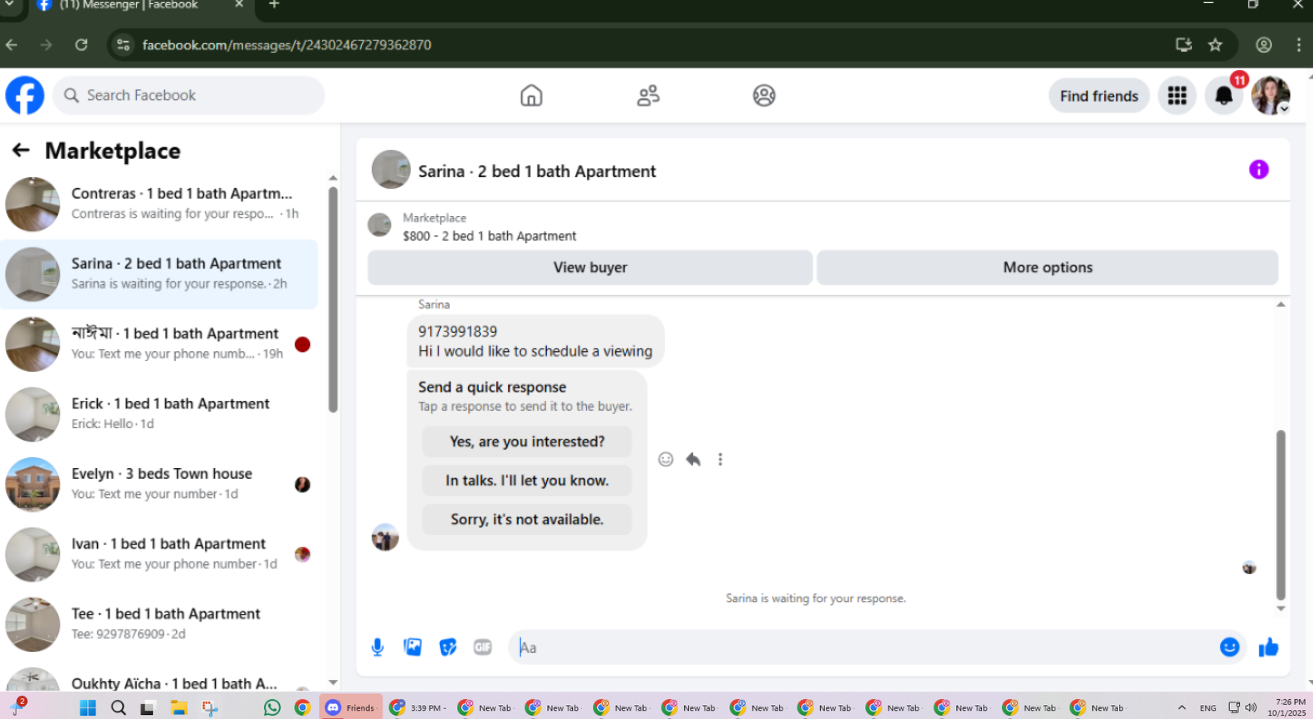Click the More options button
This screenshot has width=1313, height=719.
point(1048,267)
